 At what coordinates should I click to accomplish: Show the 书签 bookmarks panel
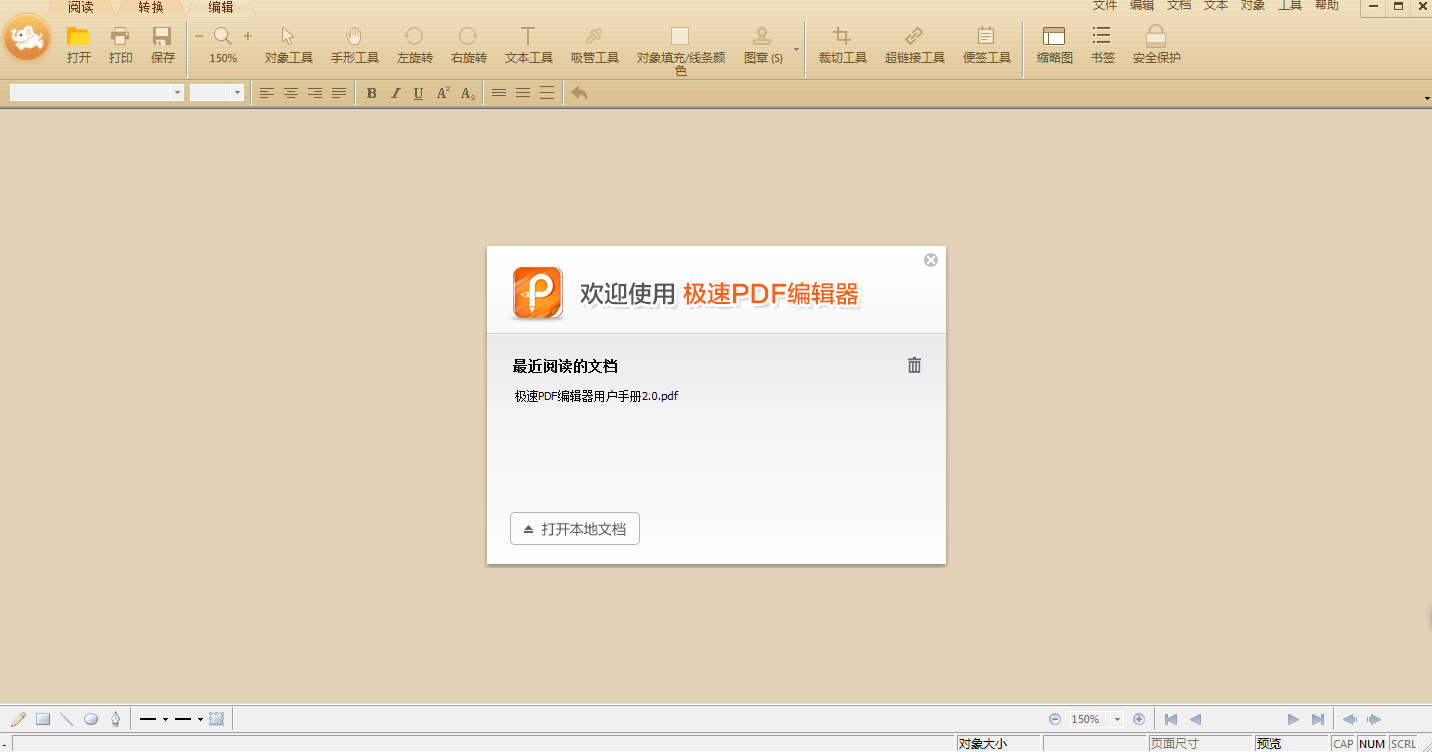point(1103,46)
